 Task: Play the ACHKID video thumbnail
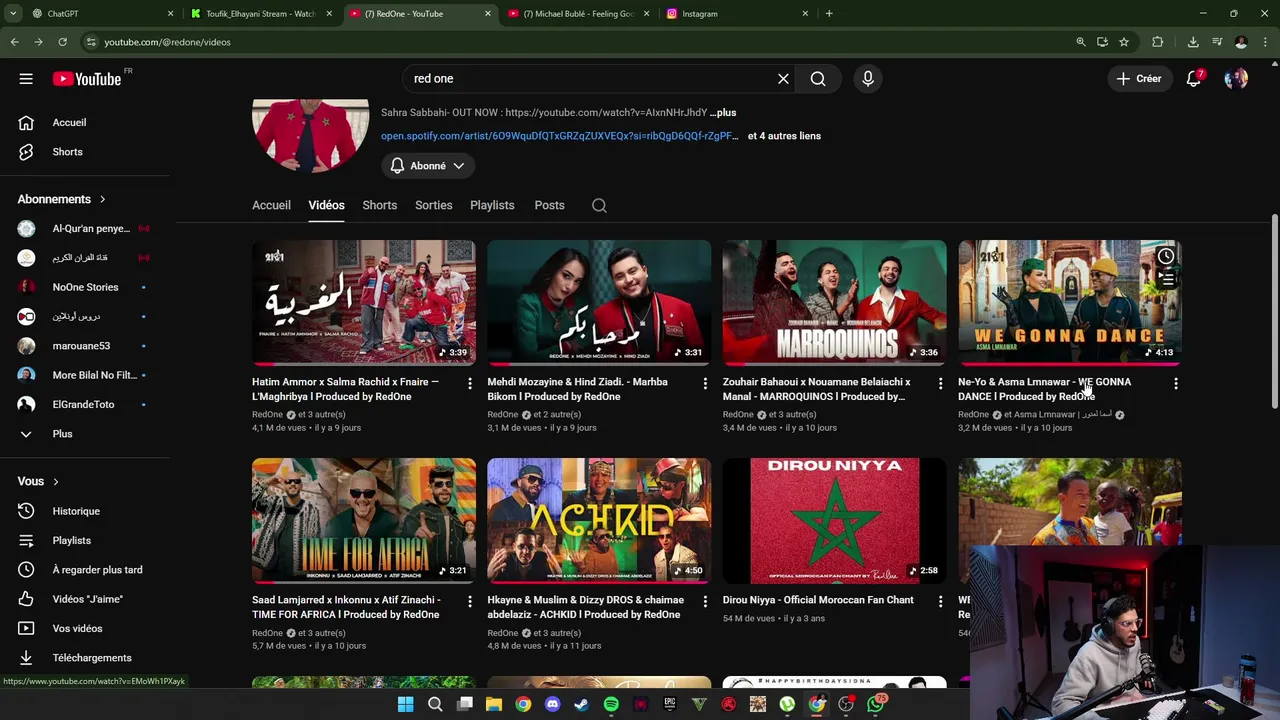click(x=599, y=521)
